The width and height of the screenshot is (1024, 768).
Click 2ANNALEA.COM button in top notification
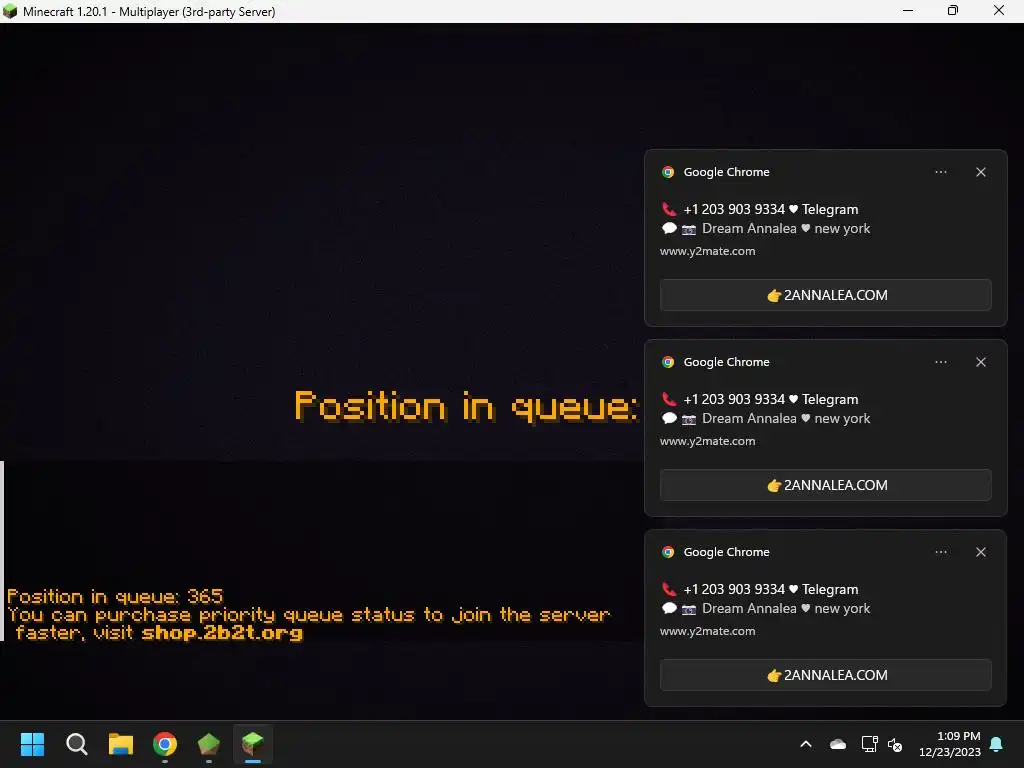click(825, 295)
